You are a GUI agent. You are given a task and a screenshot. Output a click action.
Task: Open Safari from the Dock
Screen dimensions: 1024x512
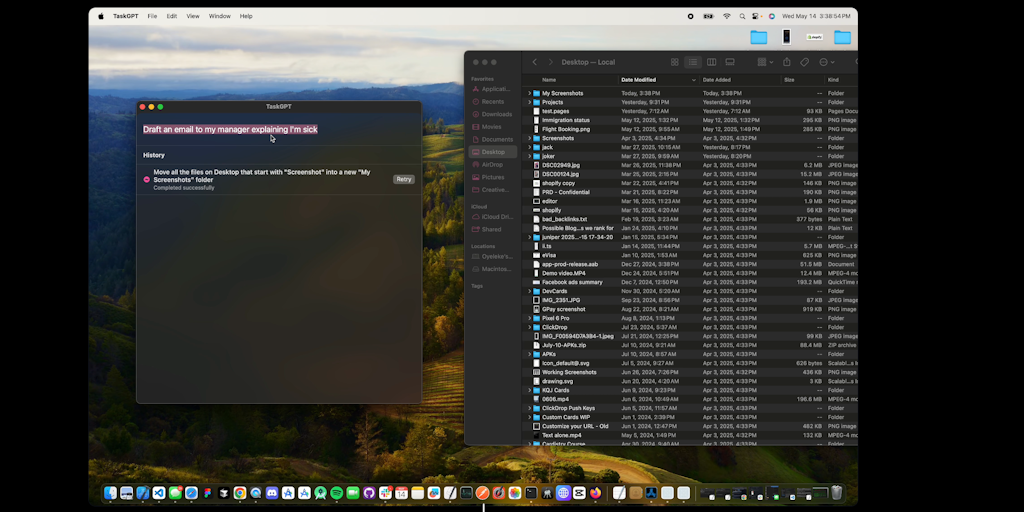click(191, 493)
